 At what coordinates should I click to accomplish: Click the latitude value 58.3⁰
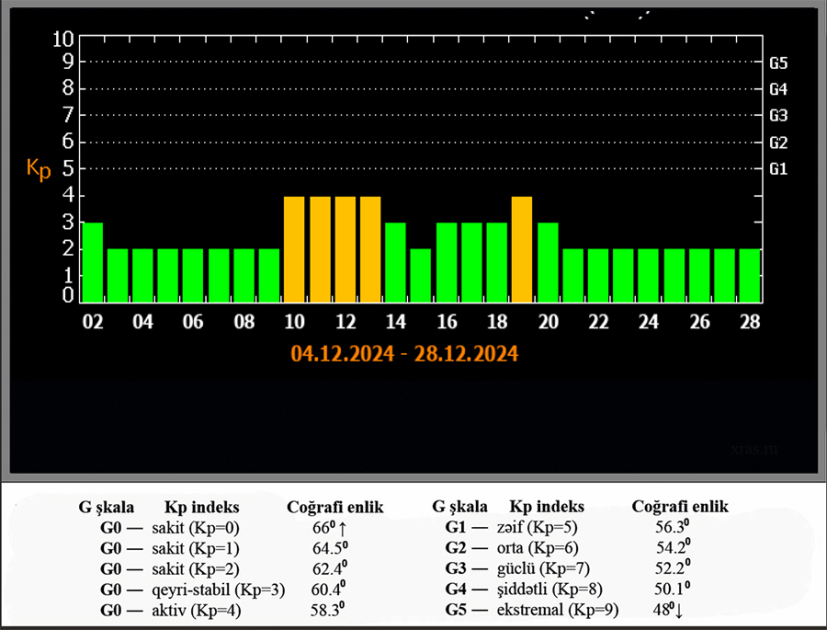[328, 610]
